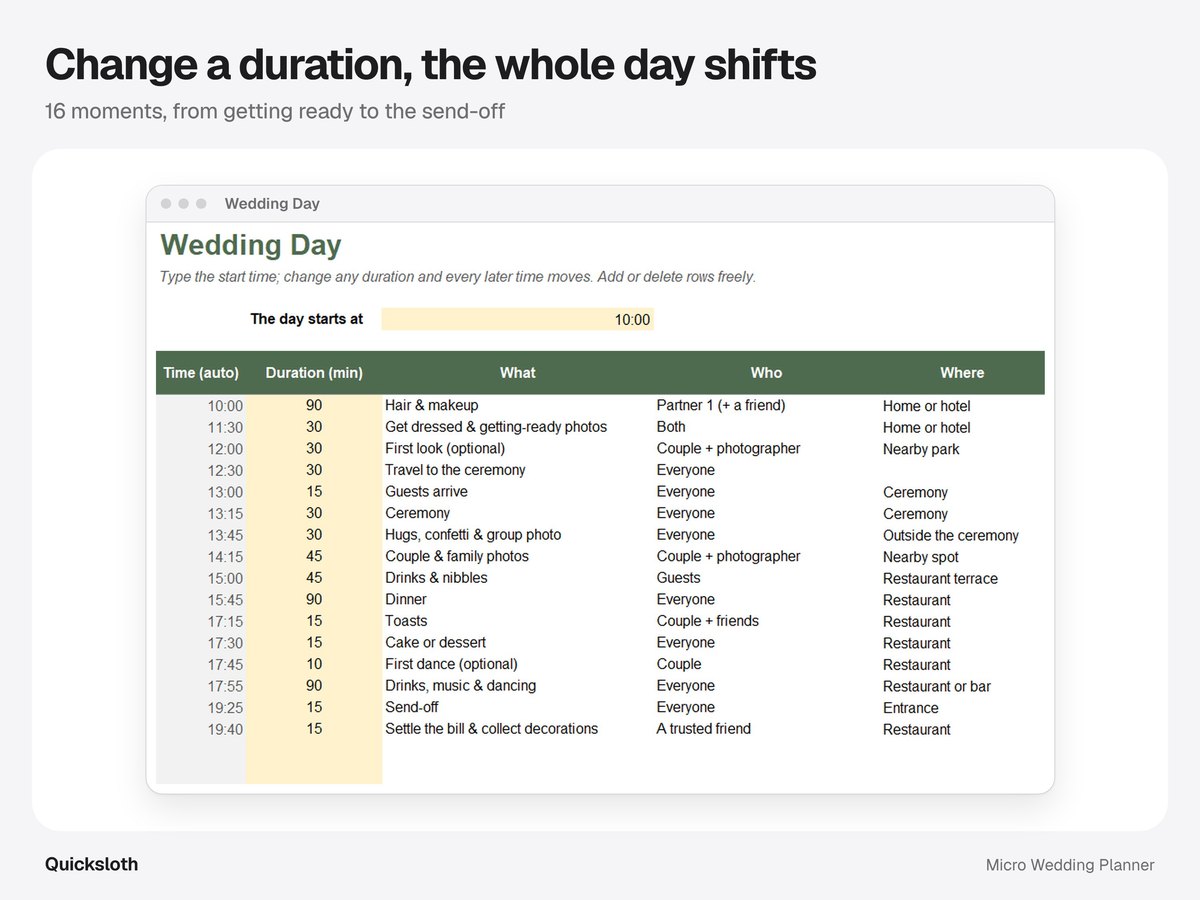Image resolution: width=1200 pixels, height=900 pixels.
Task: Select the First dance (optional) cell
Action: [x=451, y=665]
